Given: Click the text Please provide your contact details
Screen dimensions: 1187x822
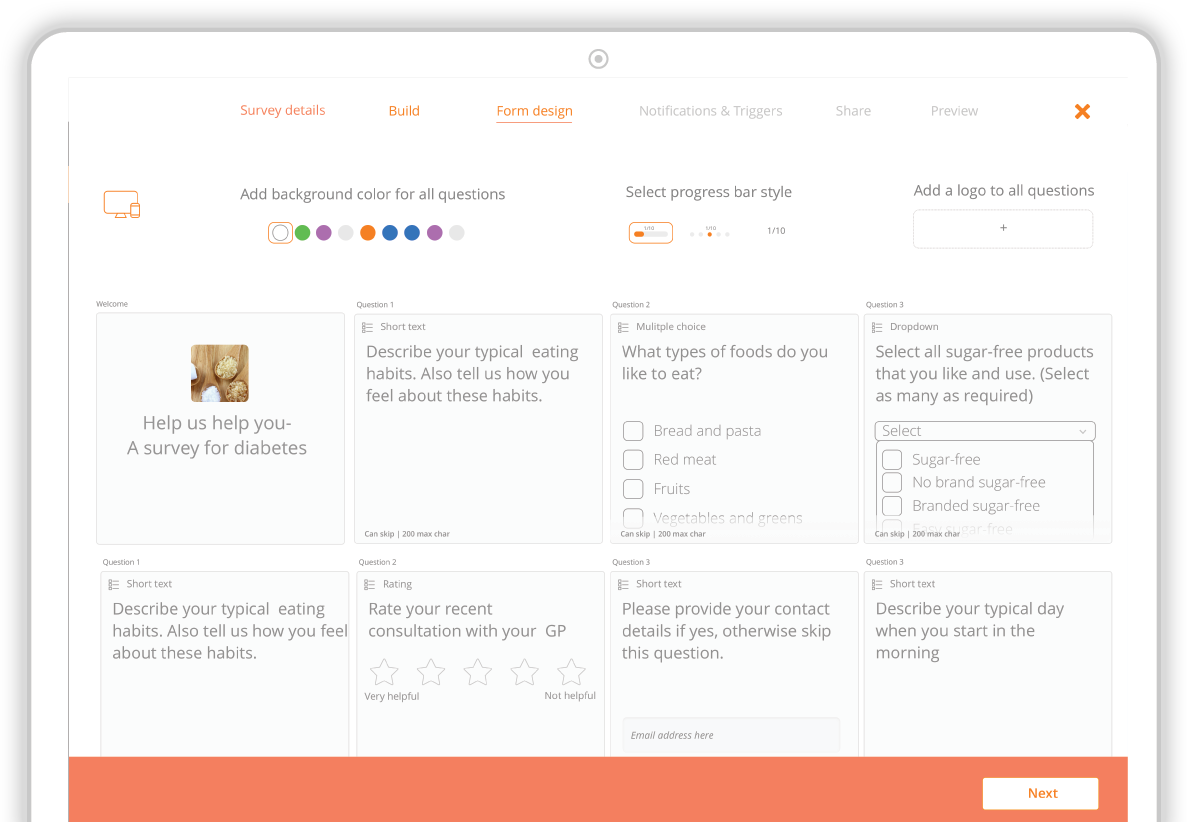Looking at the screenshot, I should coord(726,631).
